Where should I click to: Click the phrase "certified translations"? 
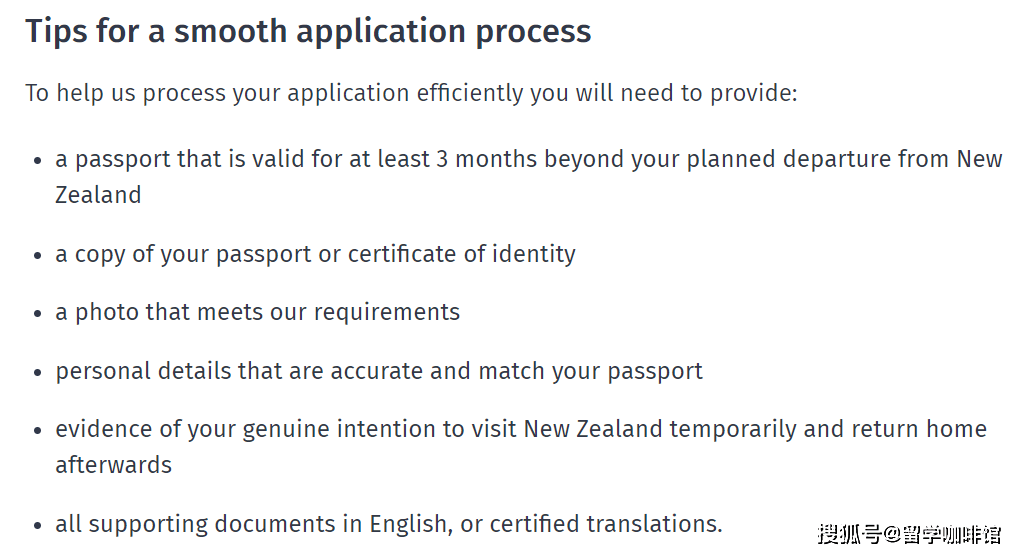pos(604,524)
